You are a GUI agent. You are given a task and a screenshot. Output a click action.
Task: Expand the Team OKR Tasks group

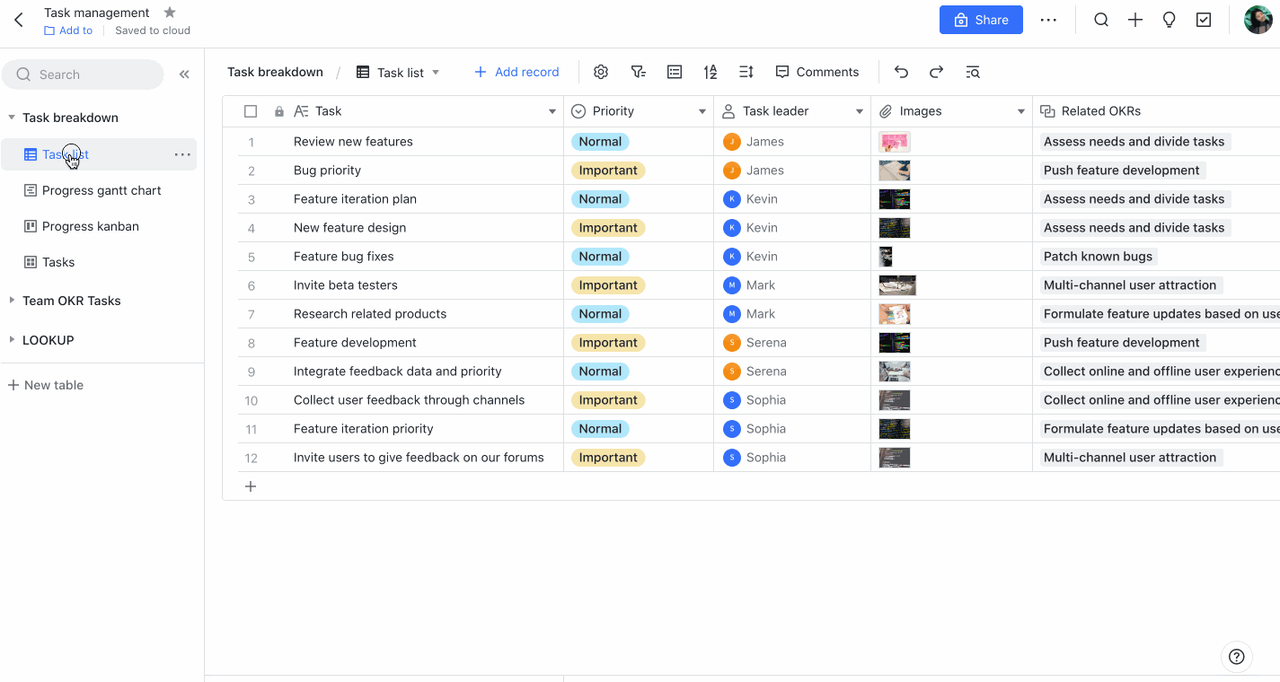coord(12,300)
